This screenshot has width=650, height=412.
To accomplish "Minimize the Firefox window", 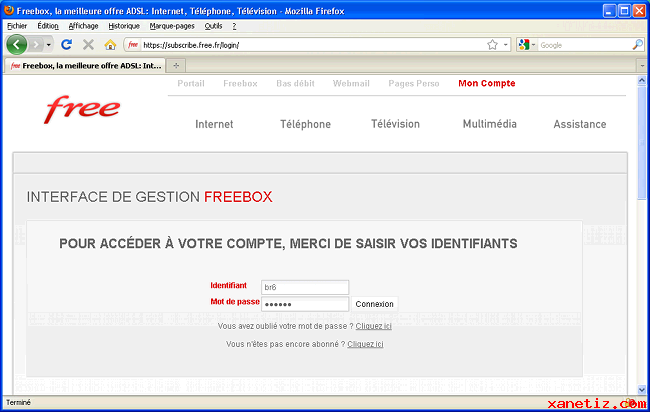I will tap(609, 11).
